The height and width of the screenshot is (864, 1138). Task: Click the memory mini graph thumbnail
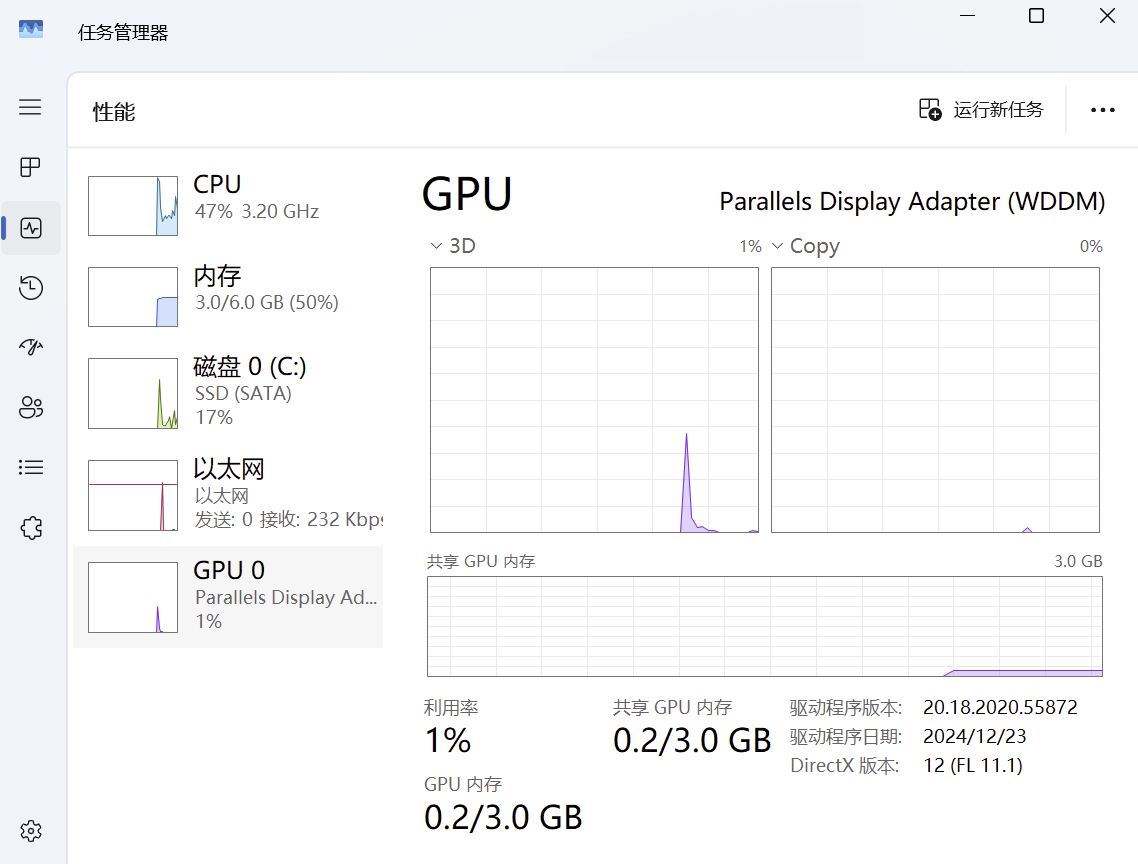click(133, 297)
